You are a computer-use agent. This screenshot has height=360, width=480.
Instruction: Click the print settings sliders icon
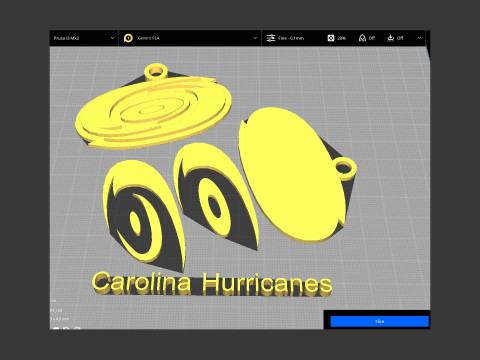click(x=271, y=38)
